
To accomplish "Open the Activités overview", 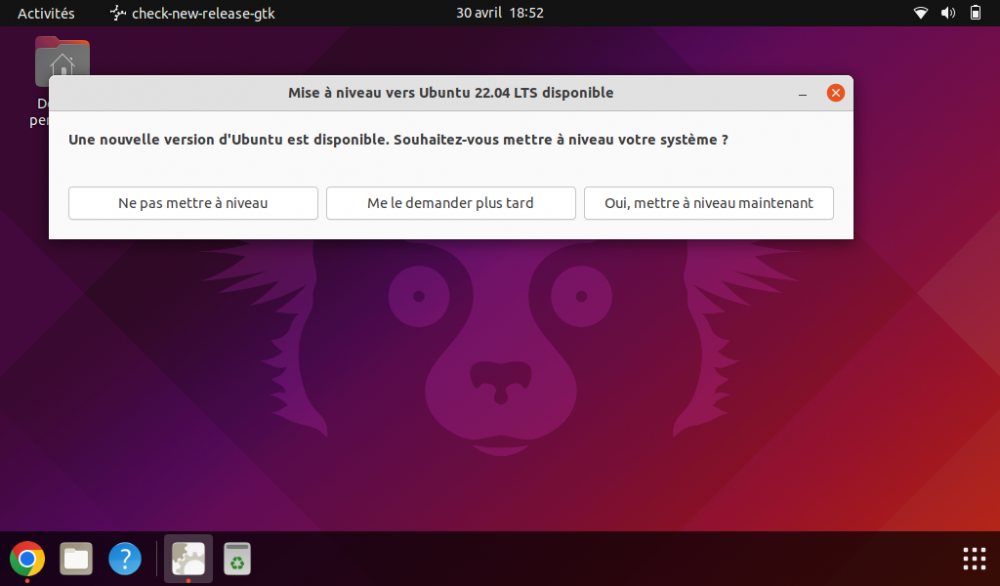I will tap(46, 13).
